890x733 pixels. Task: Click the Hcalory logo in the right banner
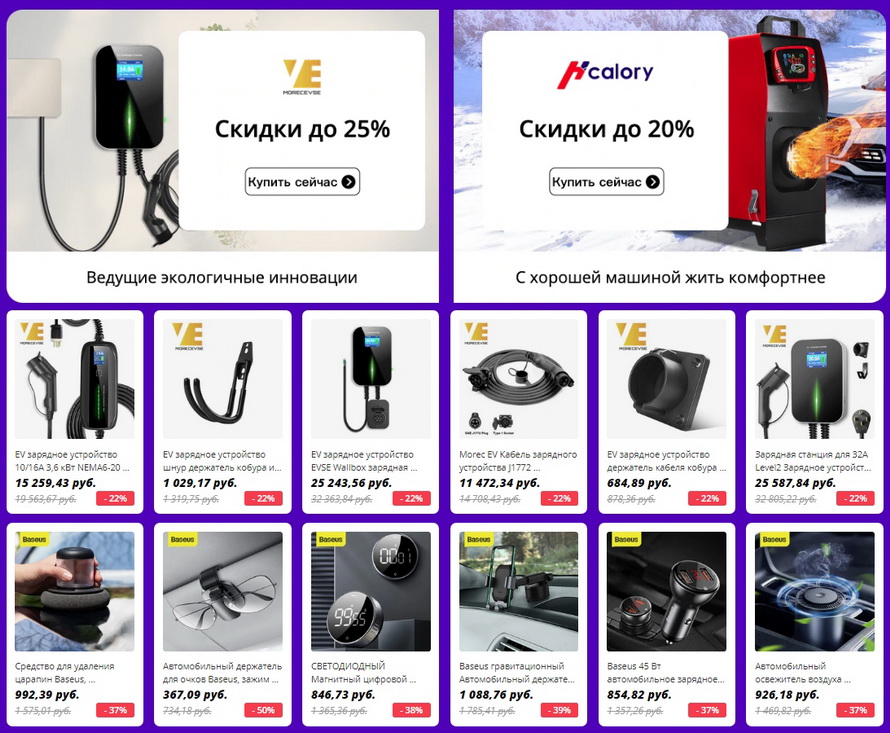605,74
